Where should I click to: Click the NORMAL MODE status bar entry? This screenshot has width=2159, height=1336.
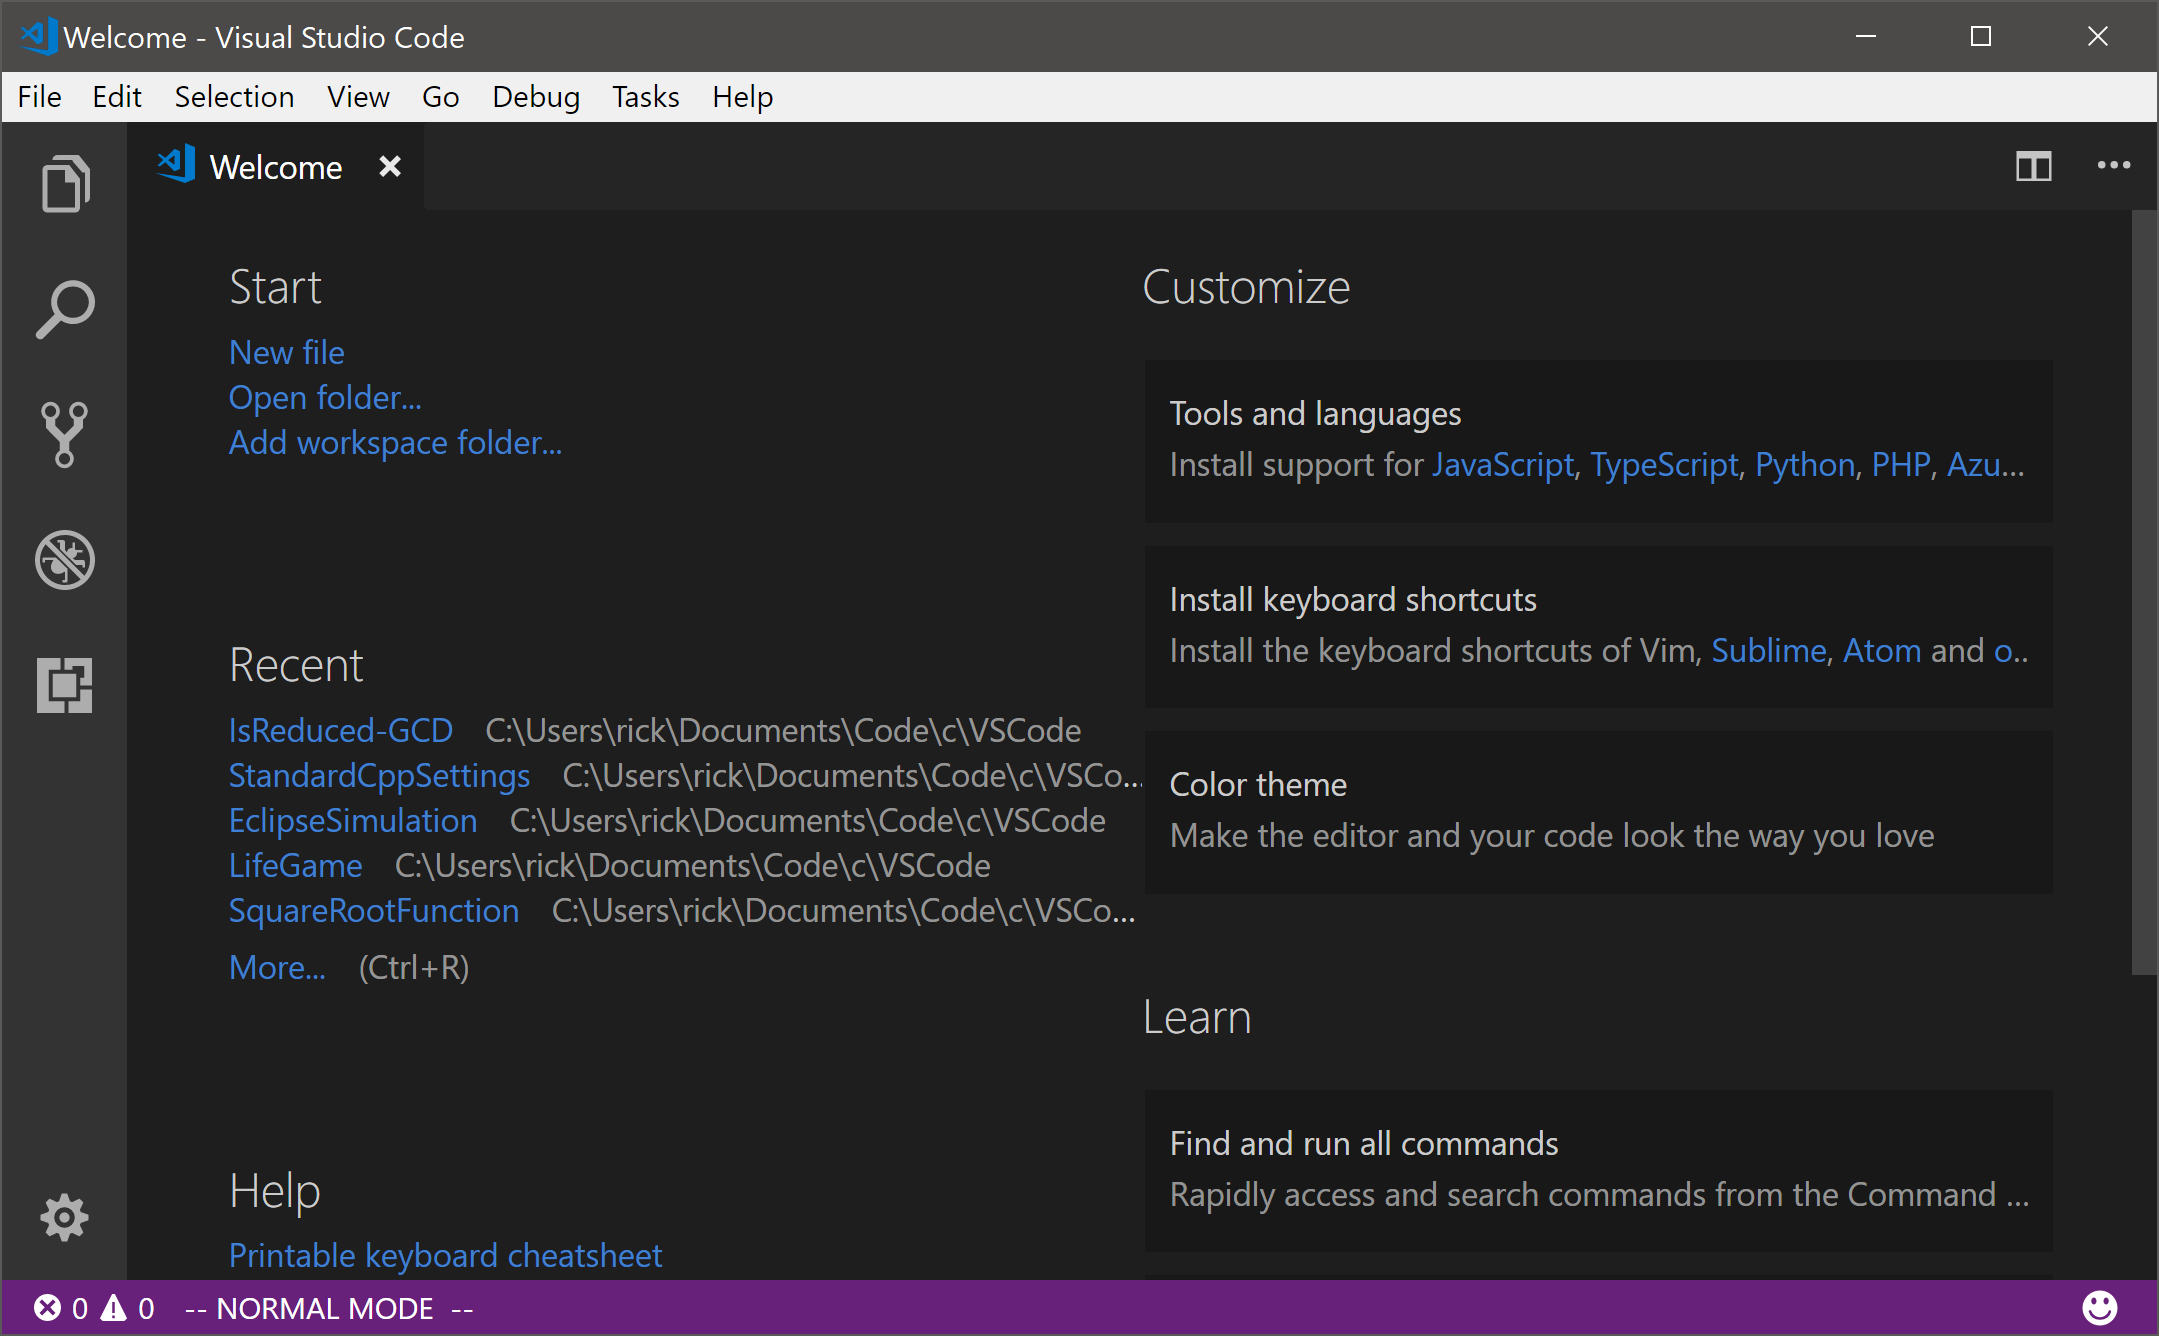click(329, 1308)
